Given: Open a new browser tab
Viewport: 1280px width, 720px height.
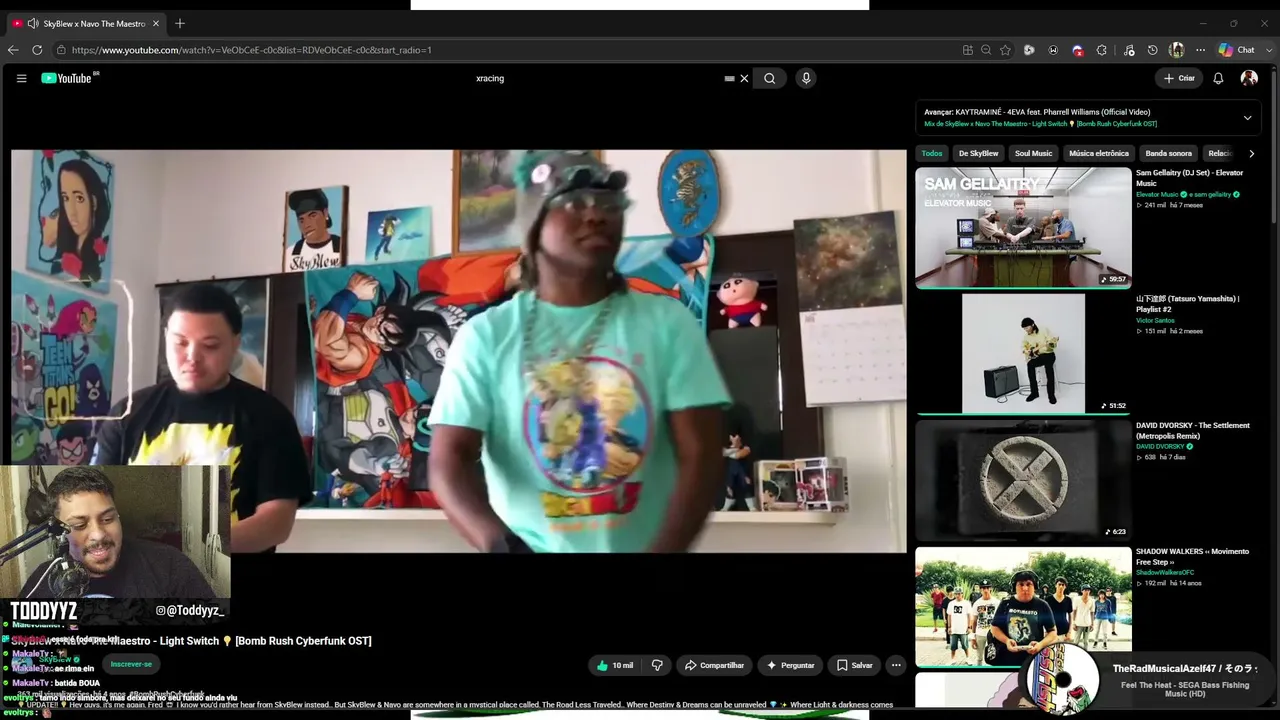Looking at the screenshot, I should click(180, 23).
